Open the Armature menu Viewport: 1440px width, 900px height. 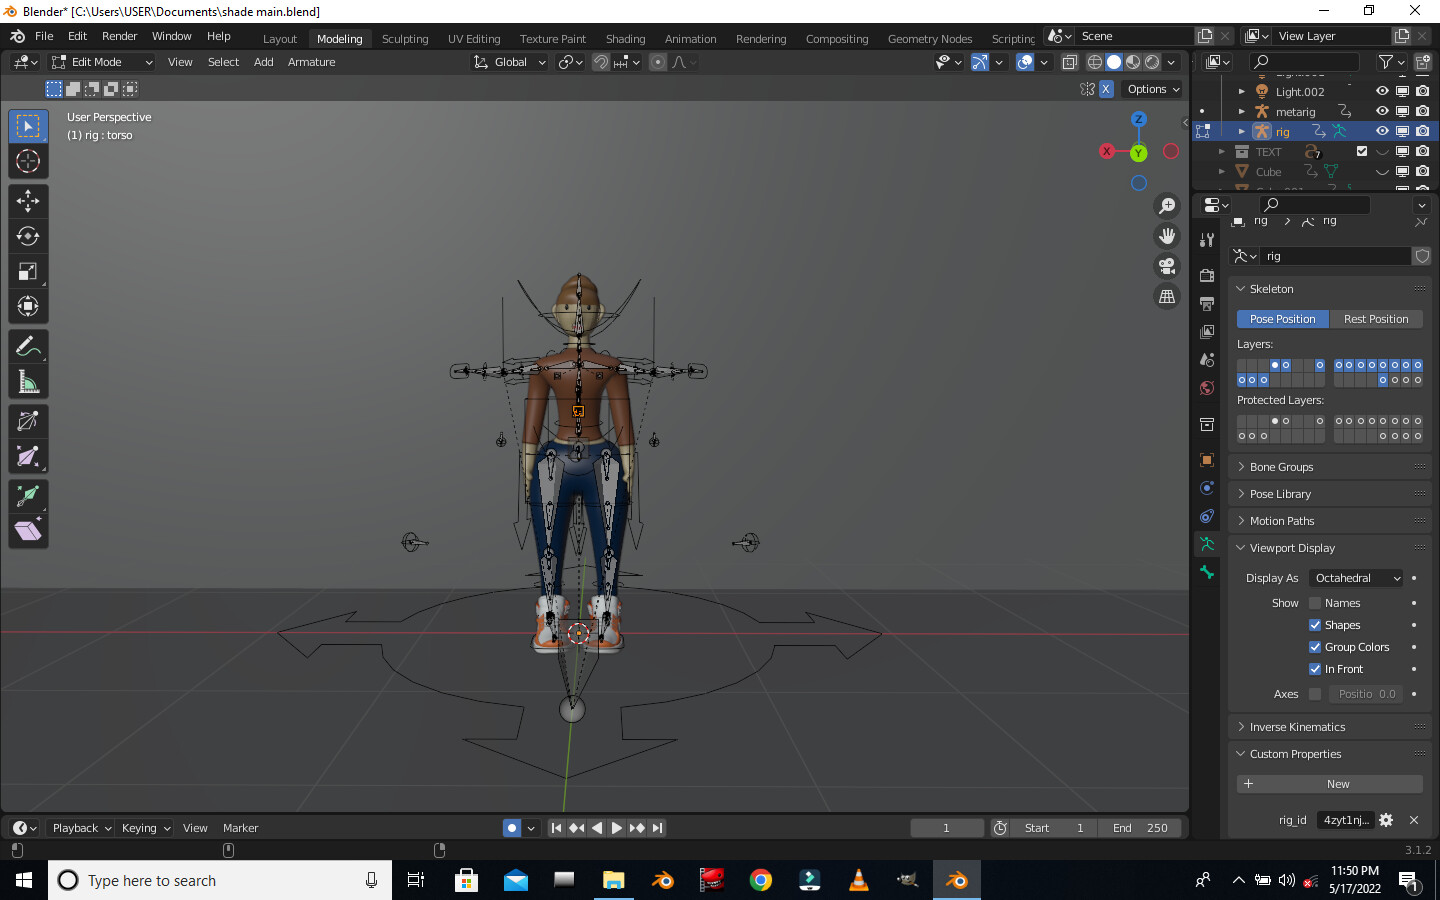(x=311, y=62)
